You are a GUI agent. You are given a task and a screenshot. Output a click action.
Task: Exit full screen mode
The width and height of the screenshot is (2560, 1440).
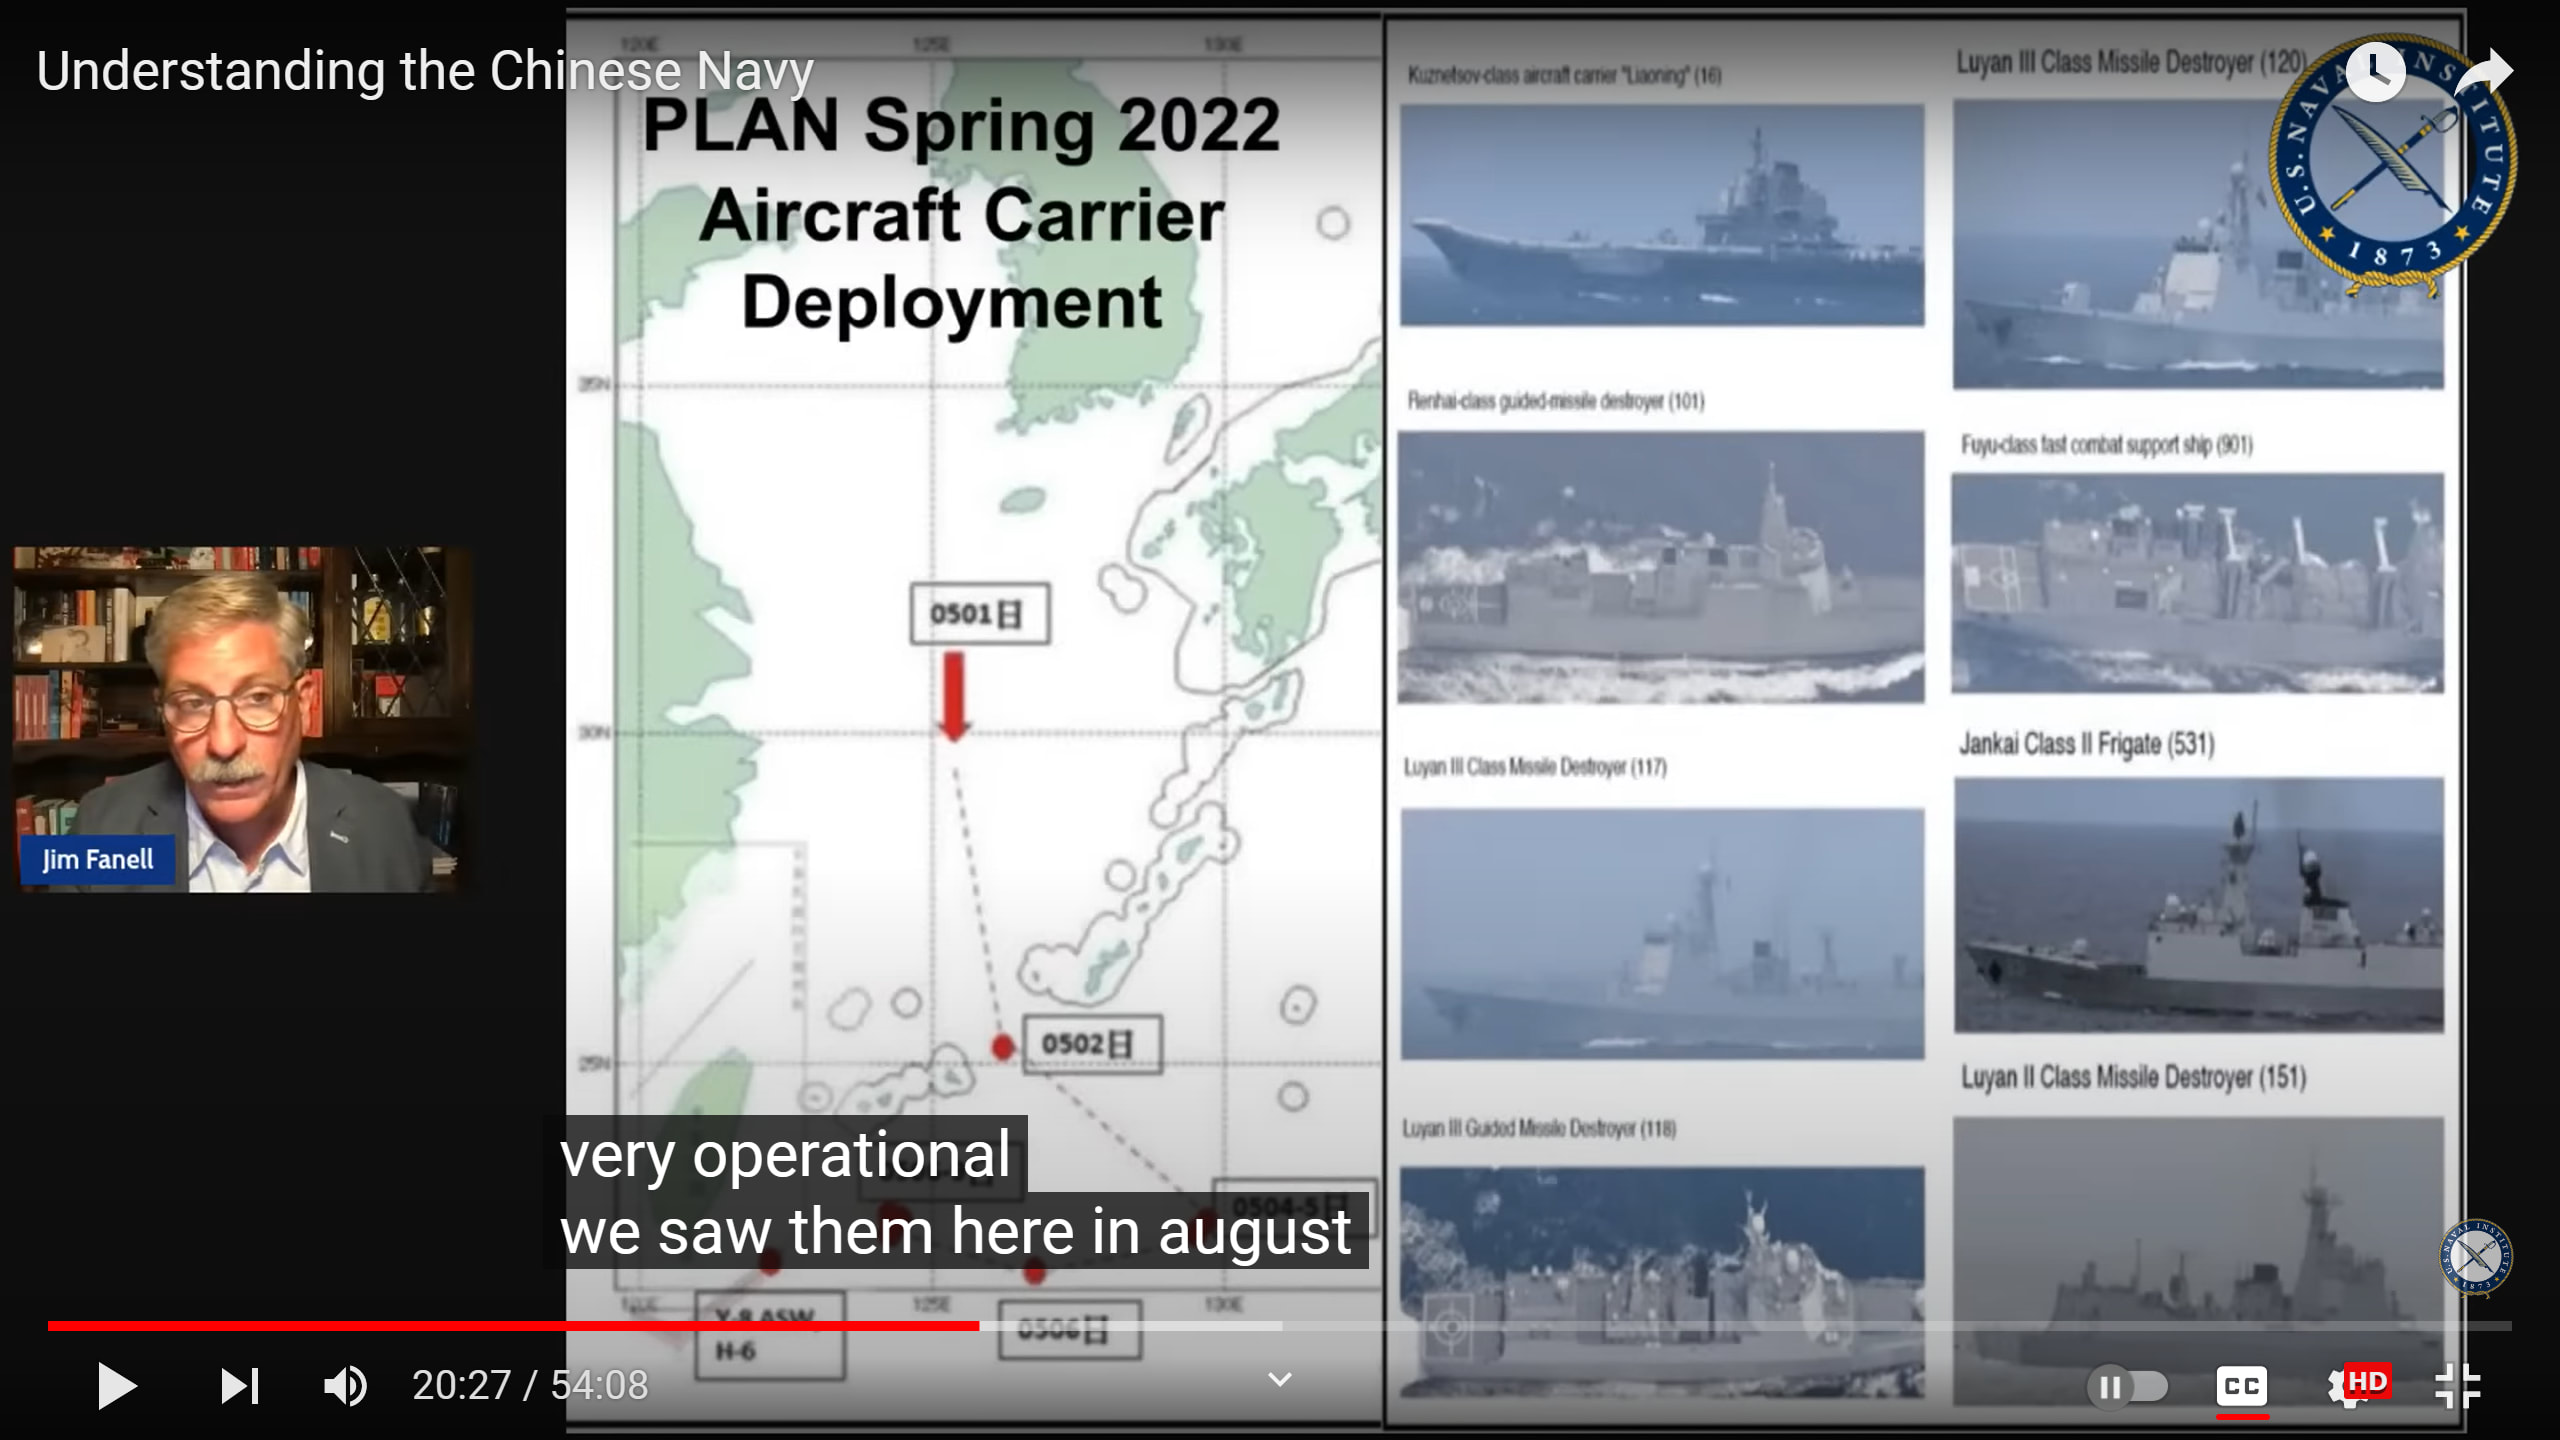[2458, 1386]
